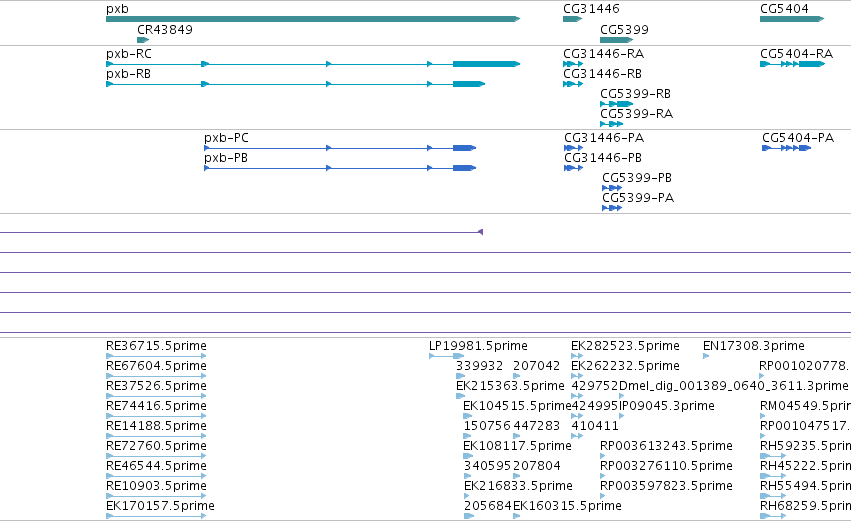Viewport: 851px width, 521px height.
Task: Click the pxb gene label
Action: coord(117,9)
